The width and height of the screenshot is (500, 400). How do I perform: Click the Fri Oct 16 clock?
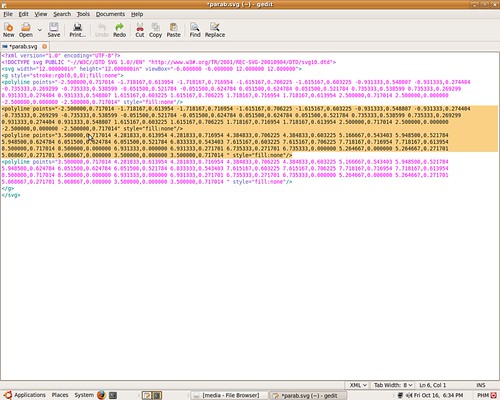pos(439,395)
